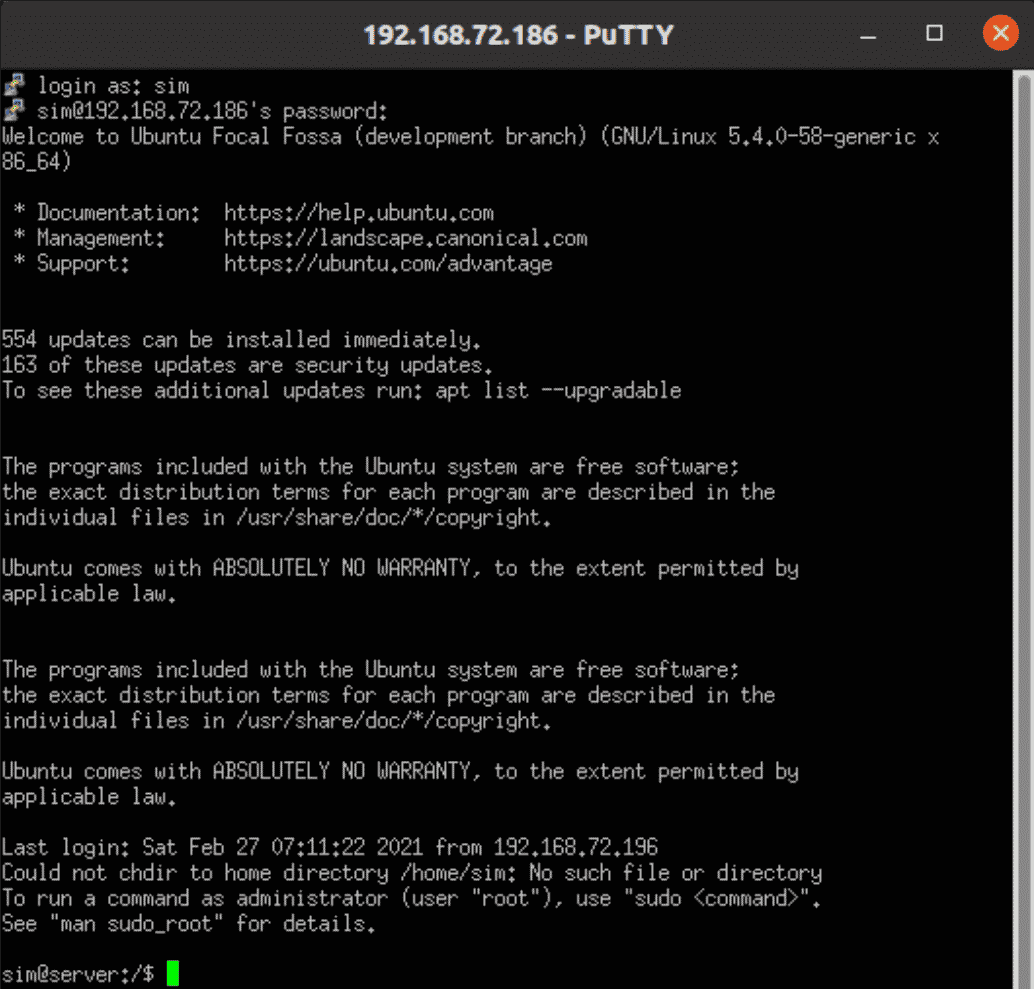The height and width of the screenshot is (989, 1034).
Task: Click the 'See "man sudo_root" for details' line
Action: (x=189, y=924)
